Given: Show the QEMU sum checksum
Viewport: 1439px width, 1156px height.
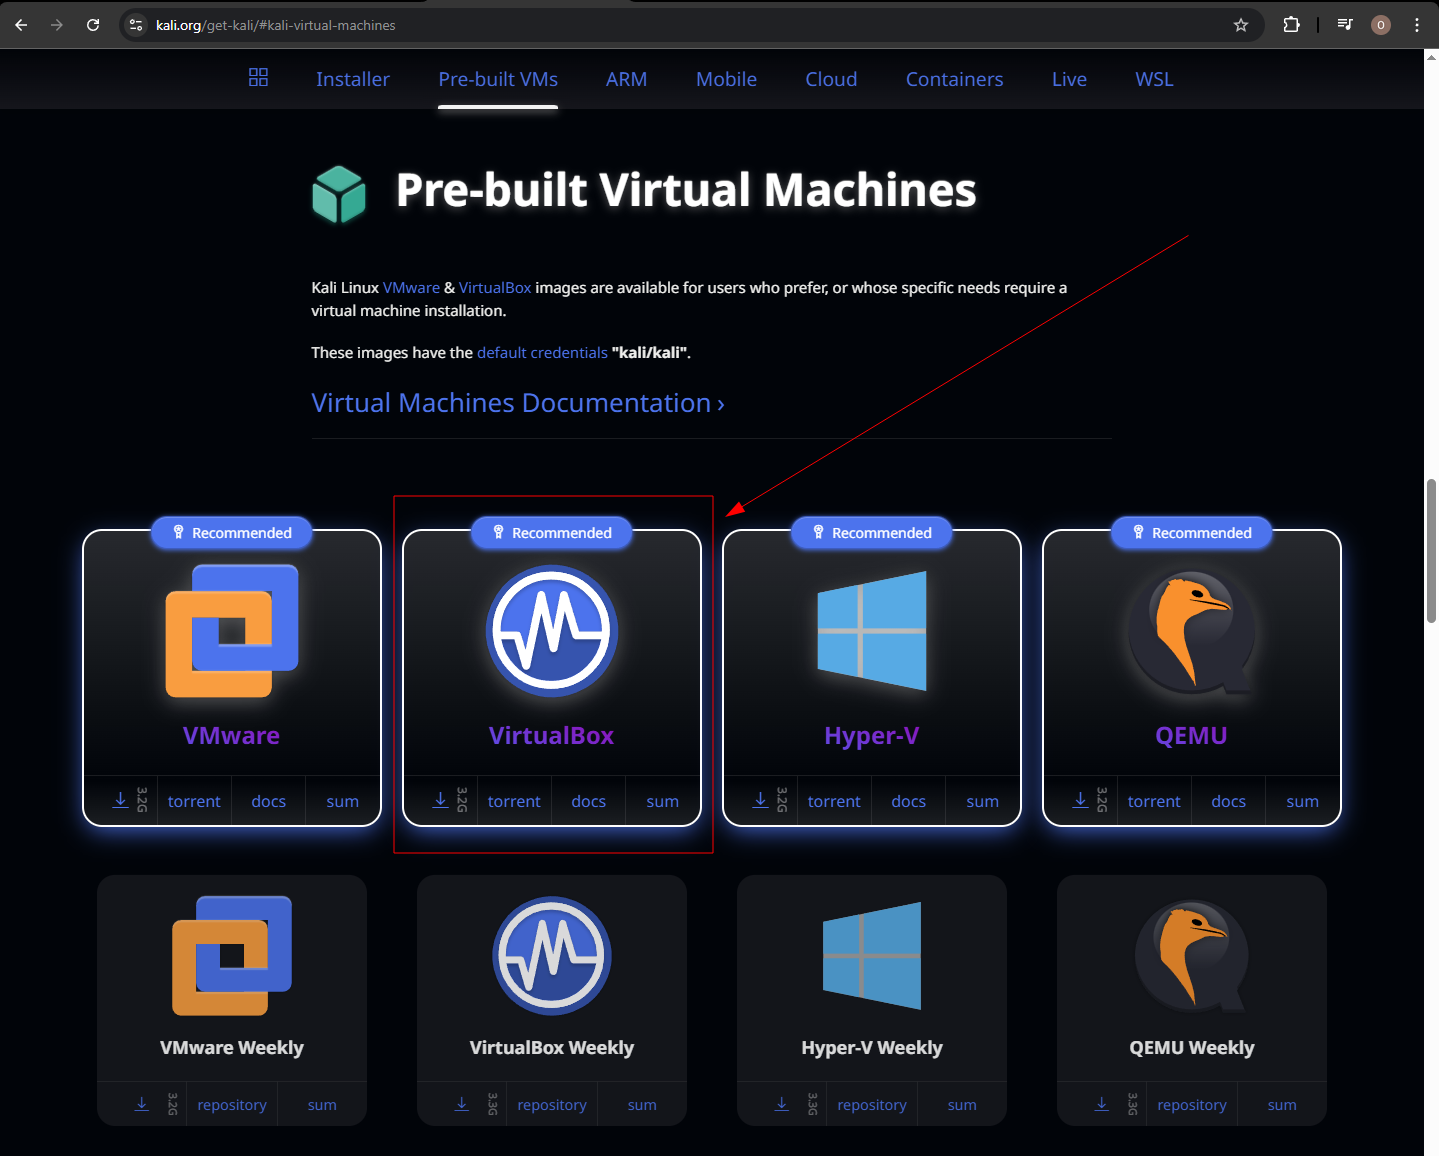Looking at the screenshot, I should coord(1302,801).
